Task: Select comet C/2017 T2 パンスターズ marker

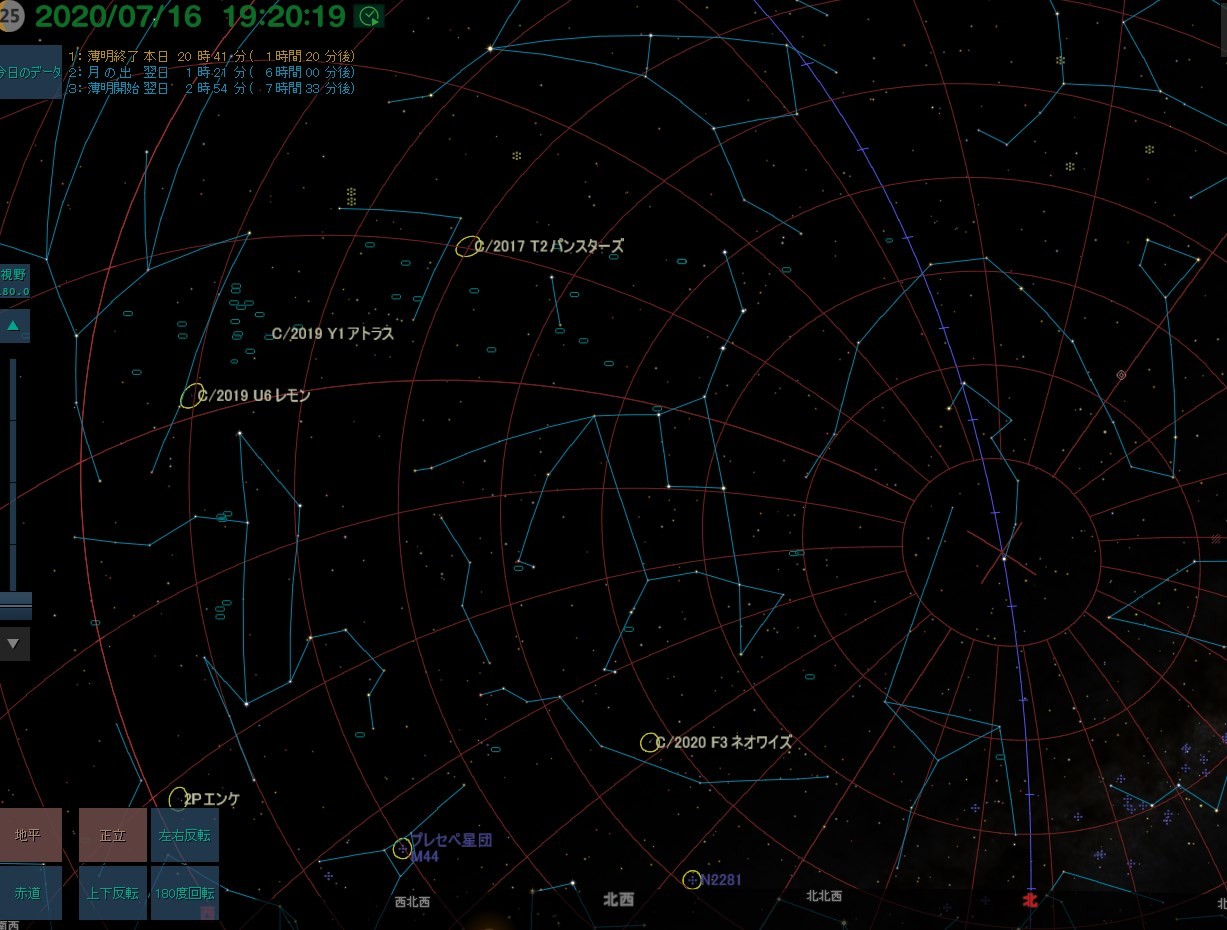Action: click(467, 247)
